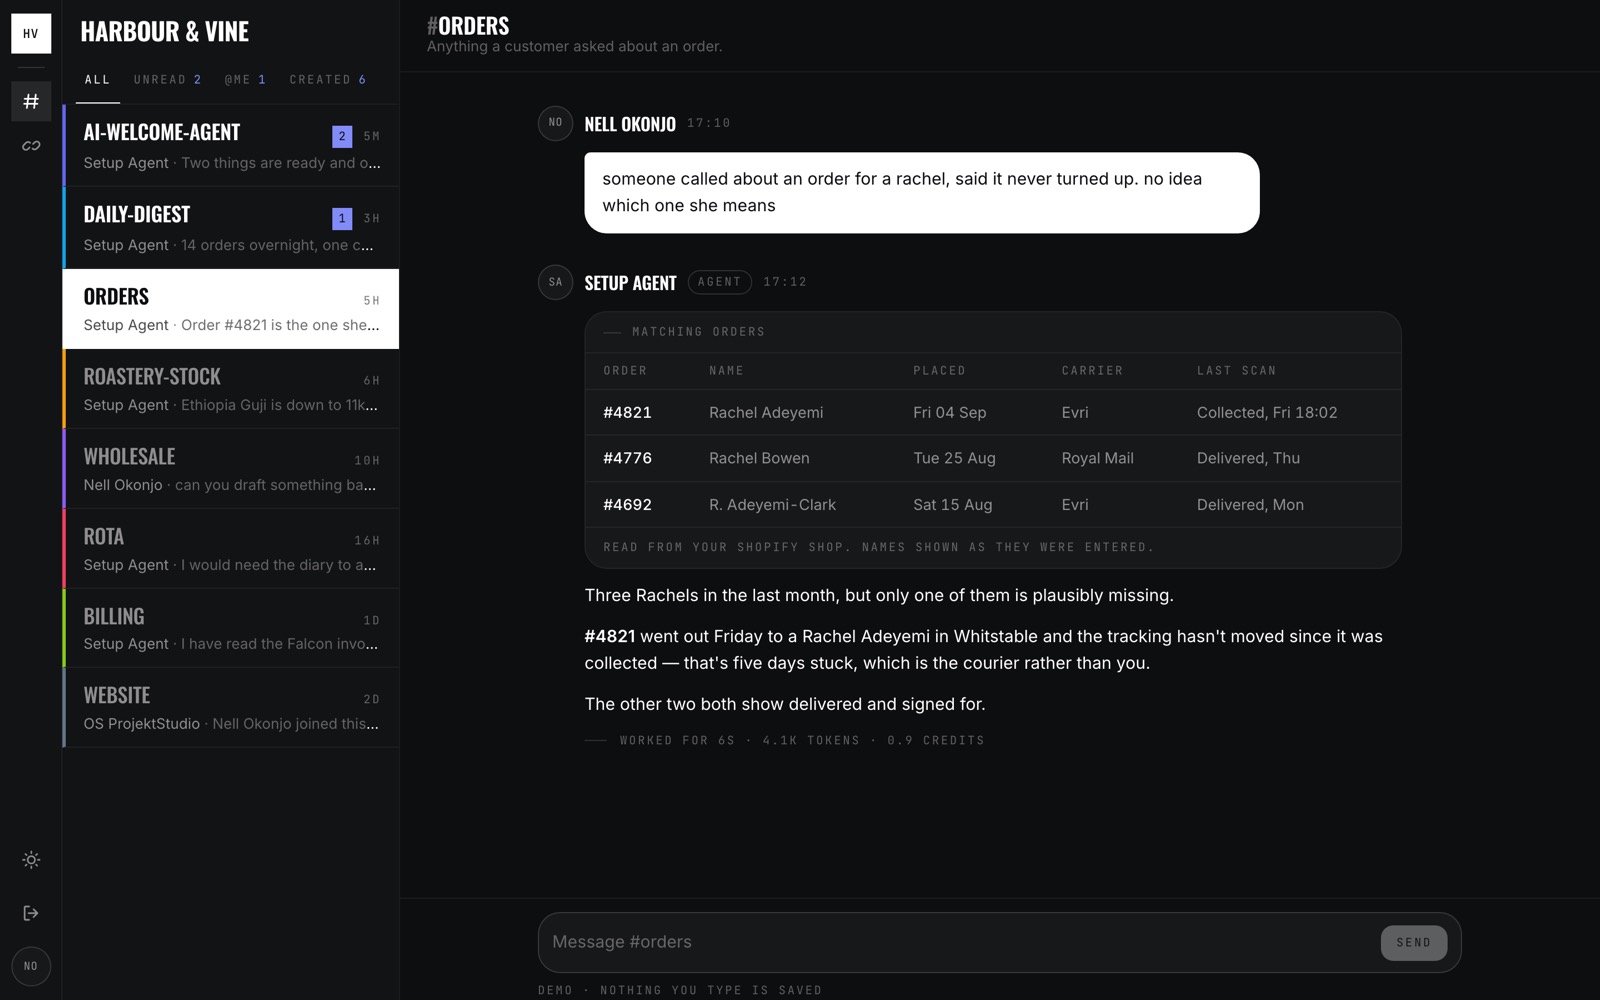Click the SEND button

(x=1413, y=942)
